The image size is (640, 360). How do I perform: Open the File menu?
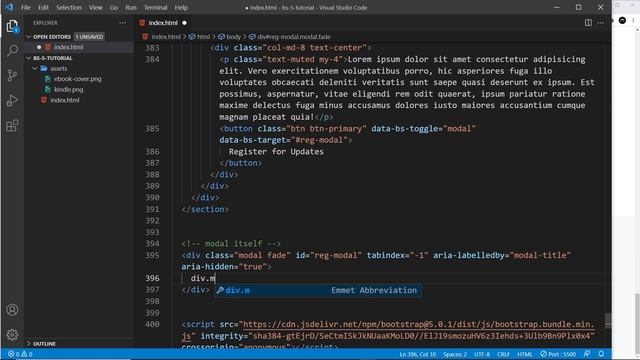pyautogui.click(x=26, y=7)
